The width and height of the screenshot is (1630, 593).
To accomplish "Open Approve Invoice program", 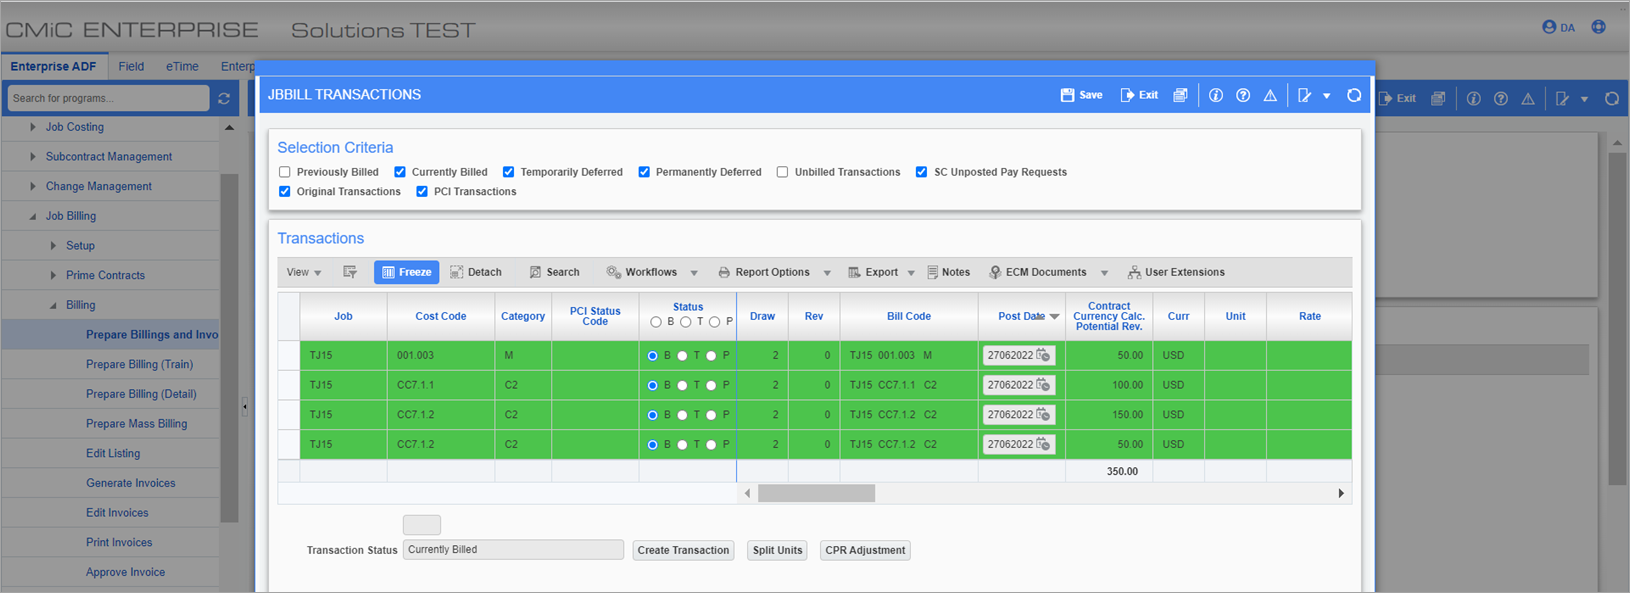I will coord(125,572).
